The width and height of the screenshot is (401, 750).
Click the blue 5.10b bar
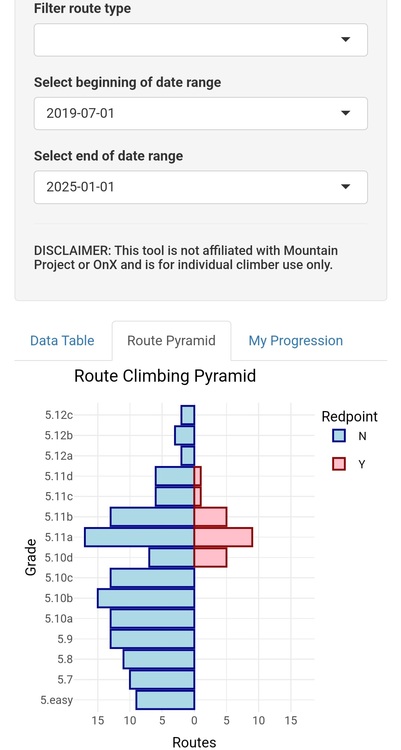pyautogui.click(x=146, y=598)
